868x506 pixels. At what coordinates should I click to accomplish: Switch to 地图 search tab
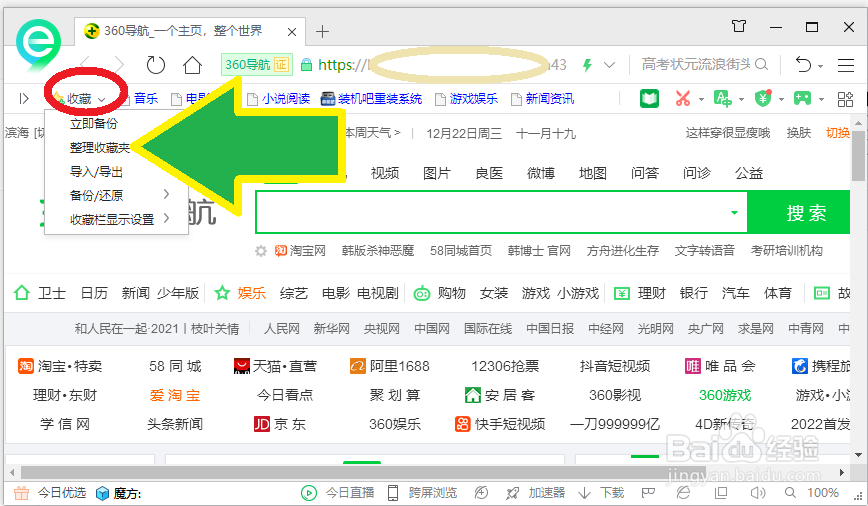592,173
